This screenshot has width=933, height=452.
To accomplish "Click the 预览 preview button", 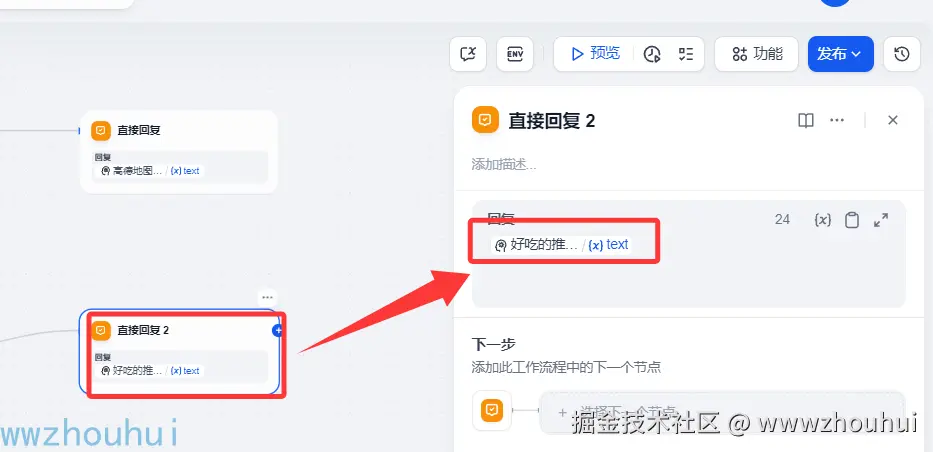I will tap(595, 54).
